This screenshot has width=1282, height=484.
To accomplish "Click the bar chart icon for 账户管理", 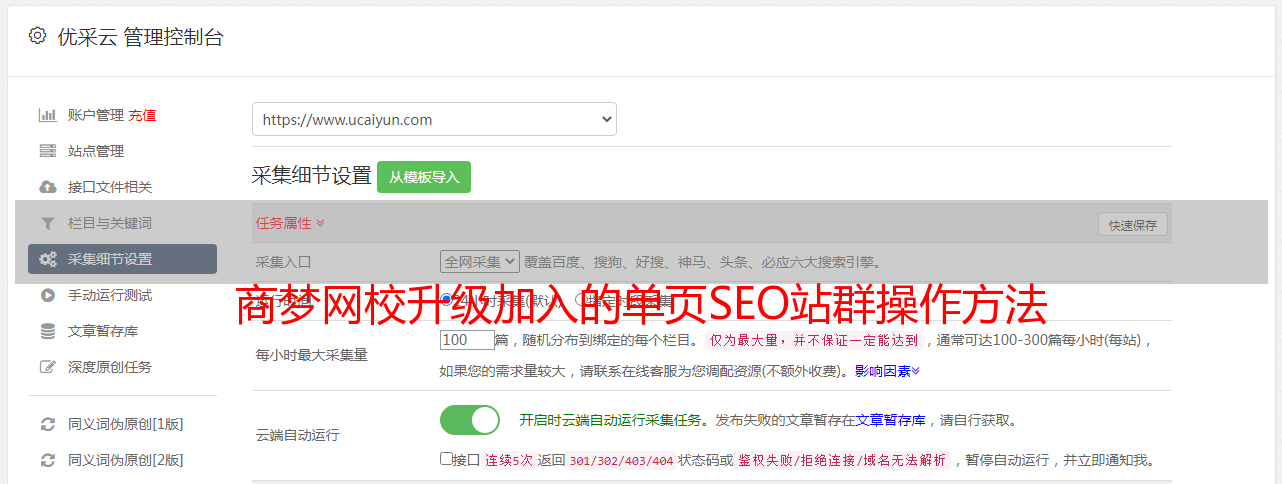I will (x=47, y=115).
